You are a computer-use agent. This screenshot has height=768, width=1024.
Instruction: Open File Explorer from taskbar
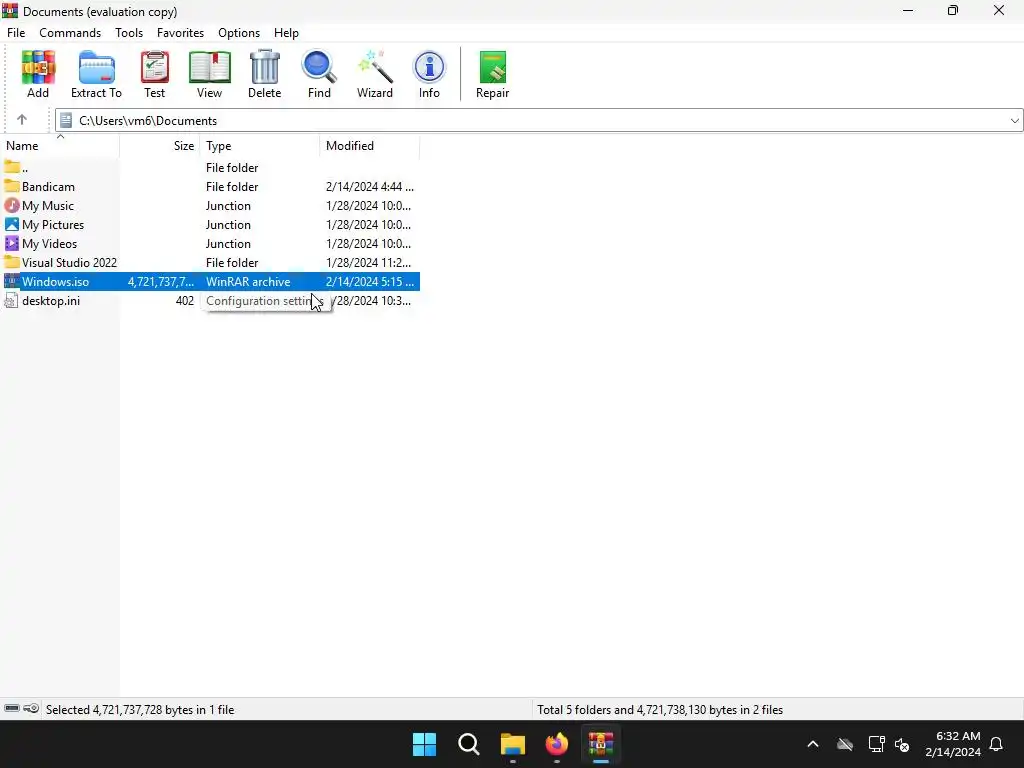[513, 744]
